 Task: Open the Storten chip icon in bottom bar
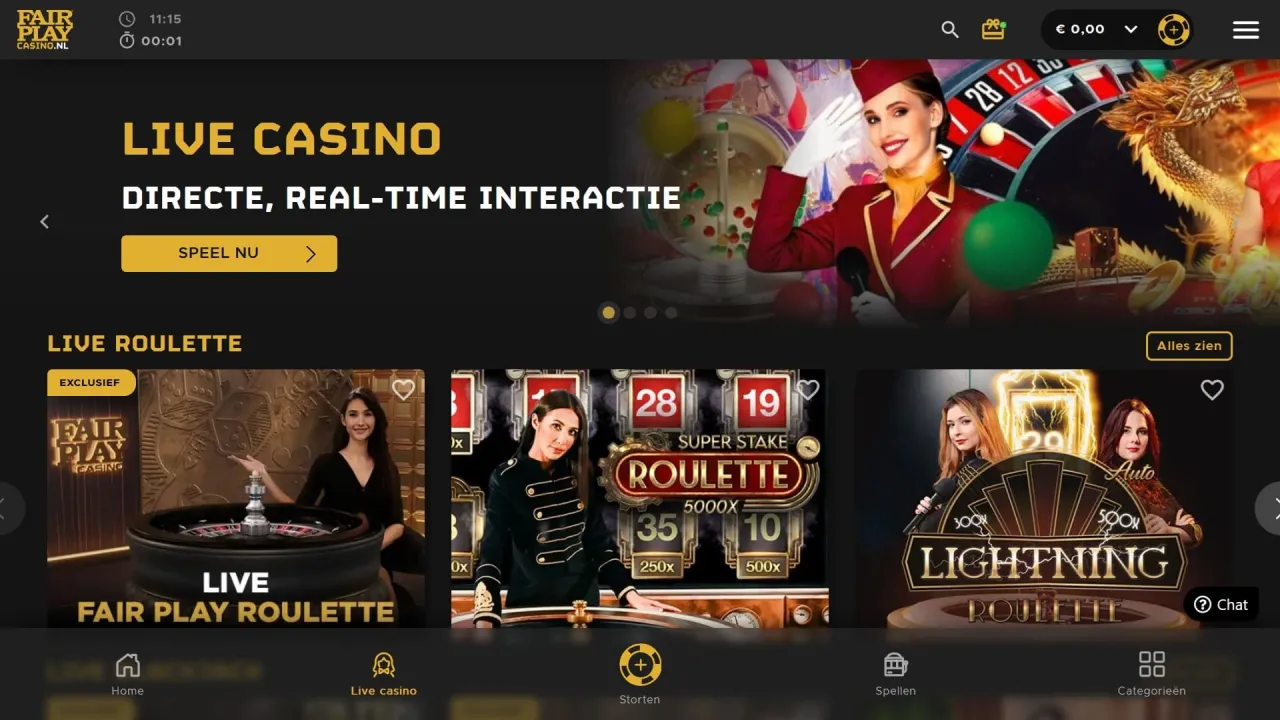[x=640, y=664]
